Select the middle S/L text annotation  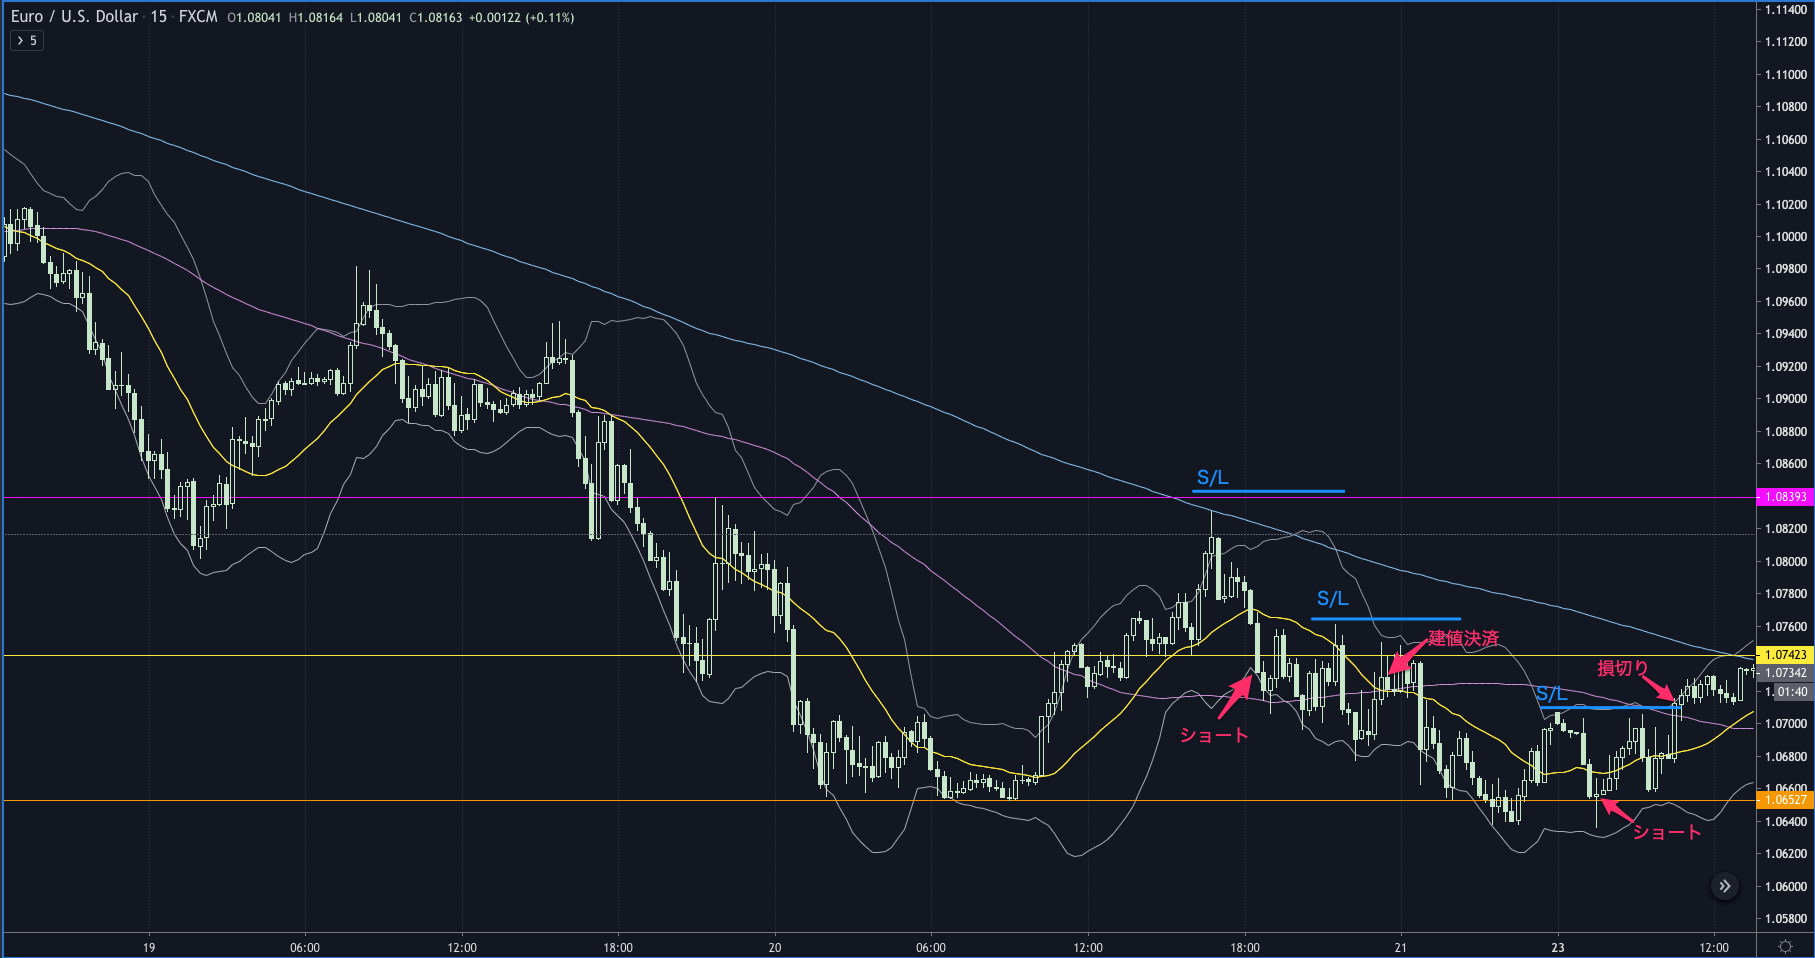point(1333,599)
